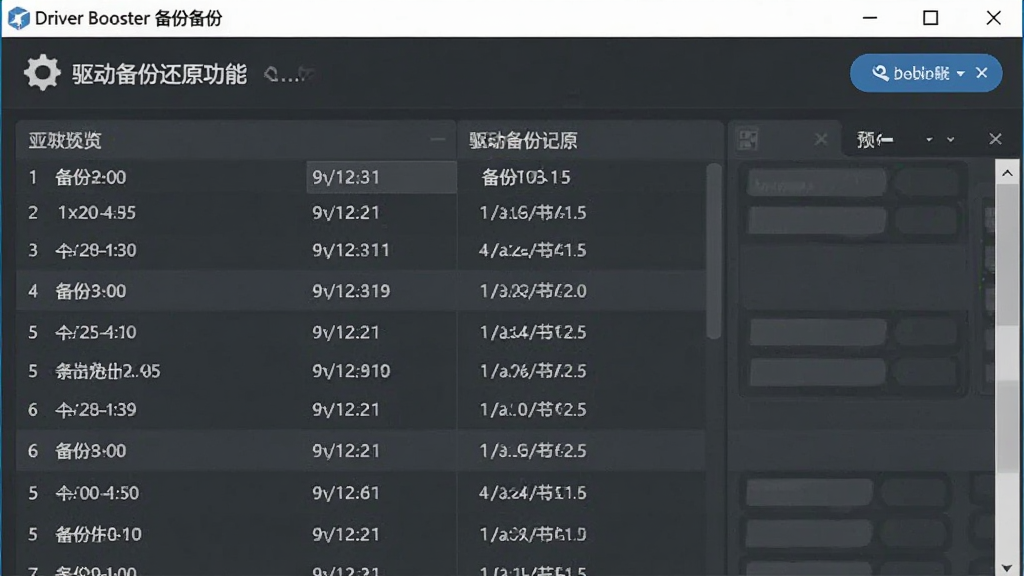Click the 亚欶预赏 column header
This screenshot has width=1024, height=576.
[x=65, y=140]
